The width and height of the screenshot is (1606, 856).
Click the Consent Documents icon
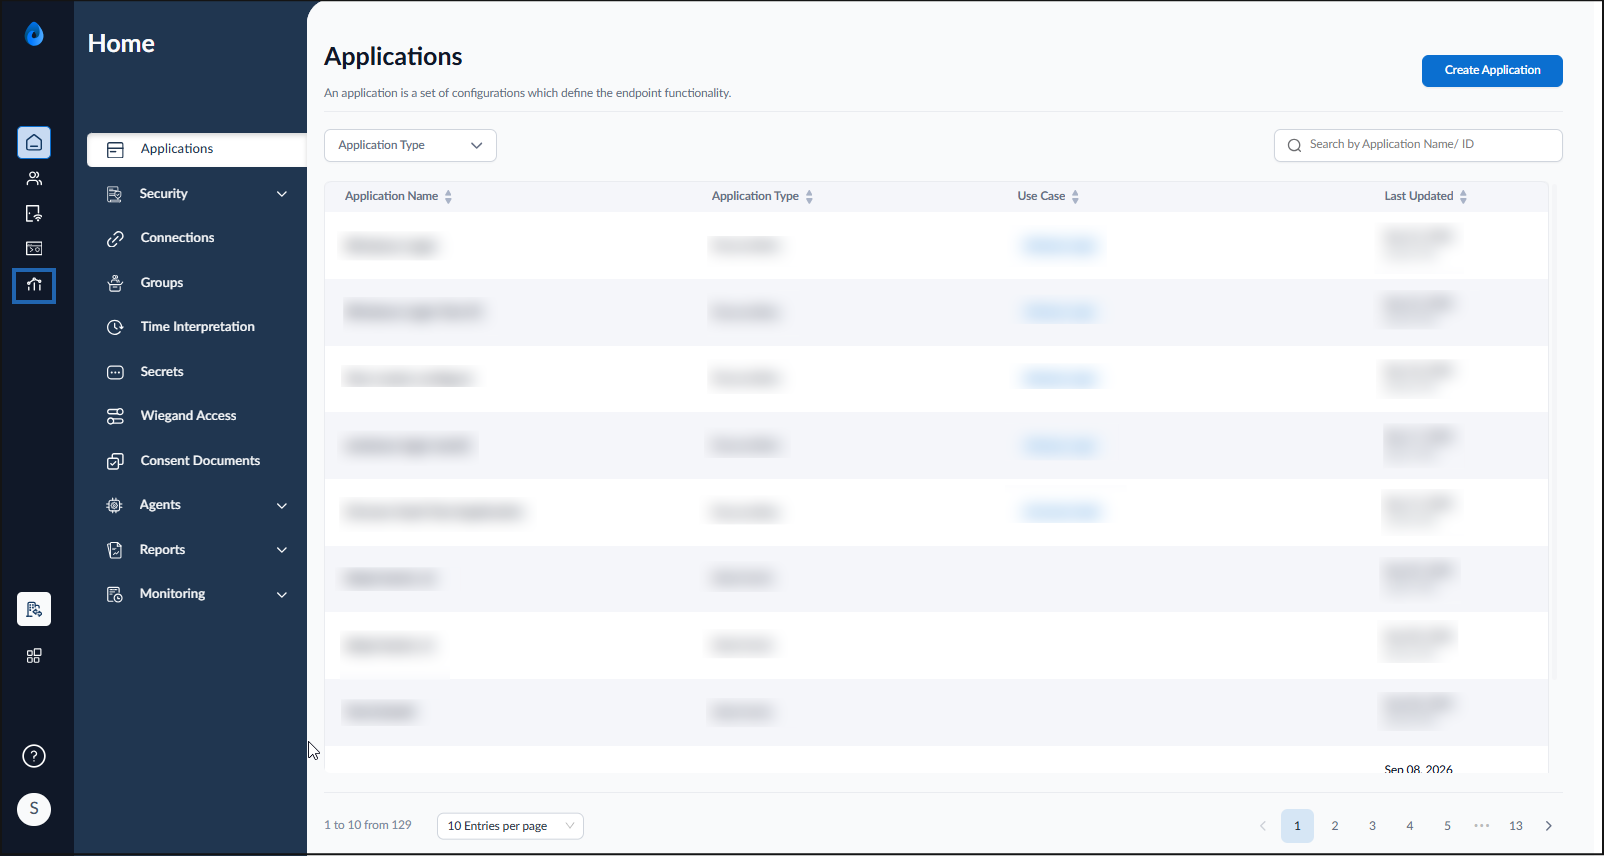pyautogui.click(x=115, y=461)
